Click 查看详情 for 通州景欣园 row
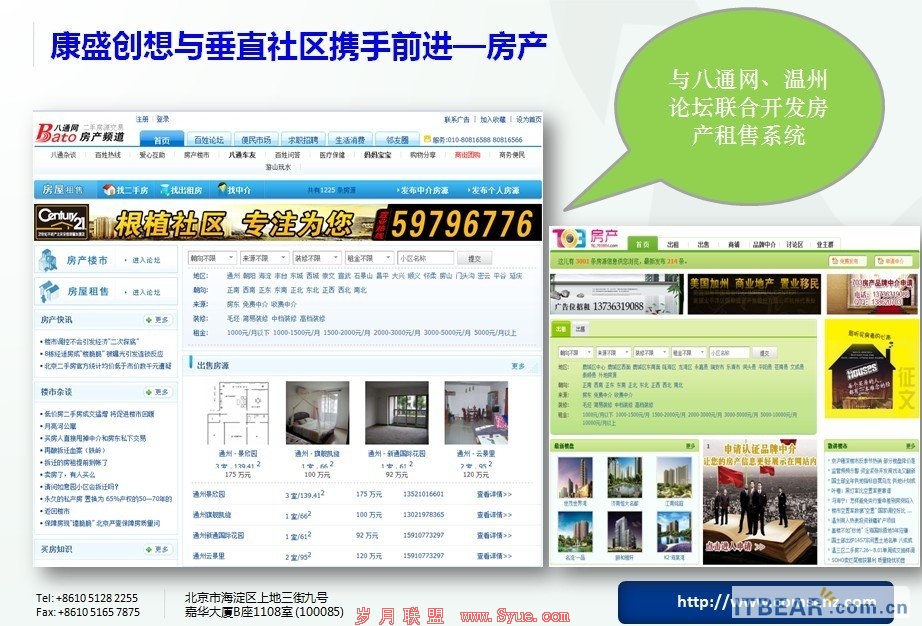This screenshot has width=922, height=626. click(x=494, y=494)
